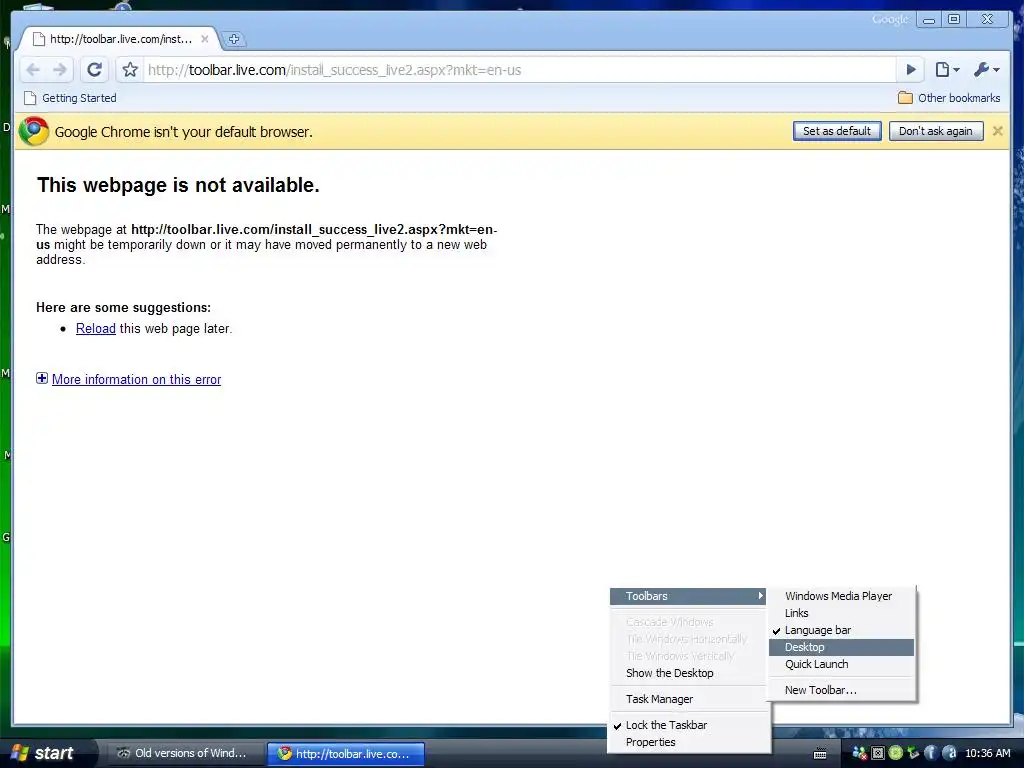This screenshot has height=768, width=1024.
Task: Click the Safely Remove Hardware tray icon
Action: [913, 753]
